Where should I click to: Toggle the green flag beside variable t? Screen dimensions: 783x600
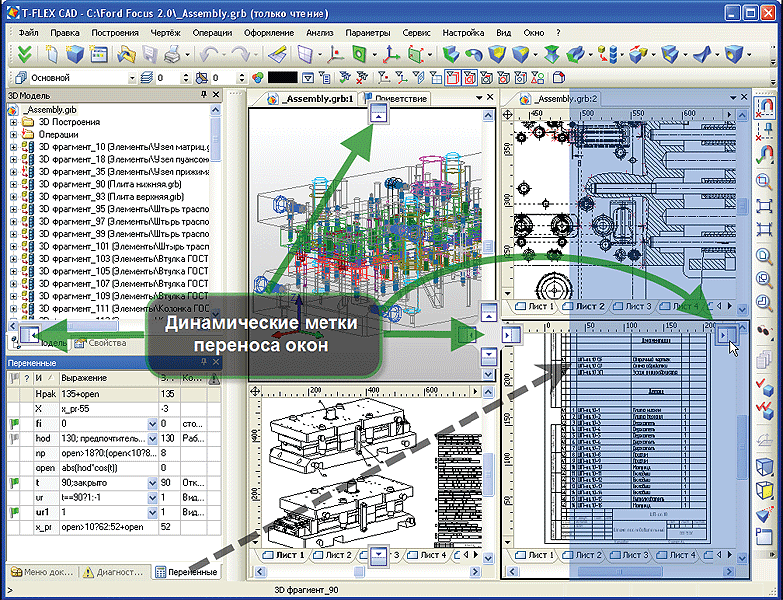coord(14,483)
